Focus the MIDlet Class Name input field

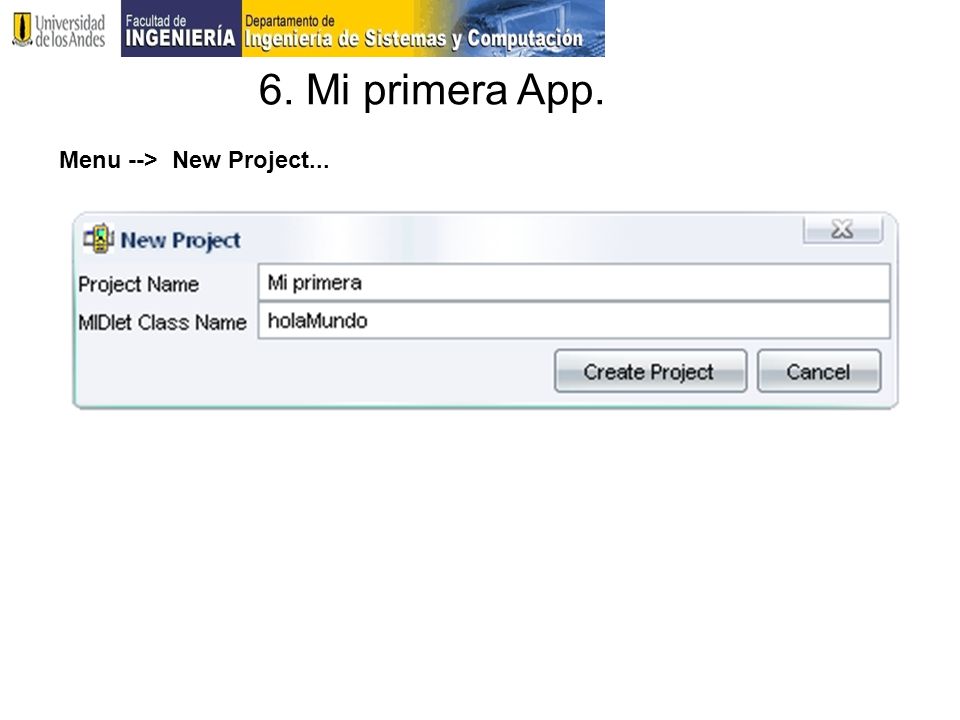574,320
